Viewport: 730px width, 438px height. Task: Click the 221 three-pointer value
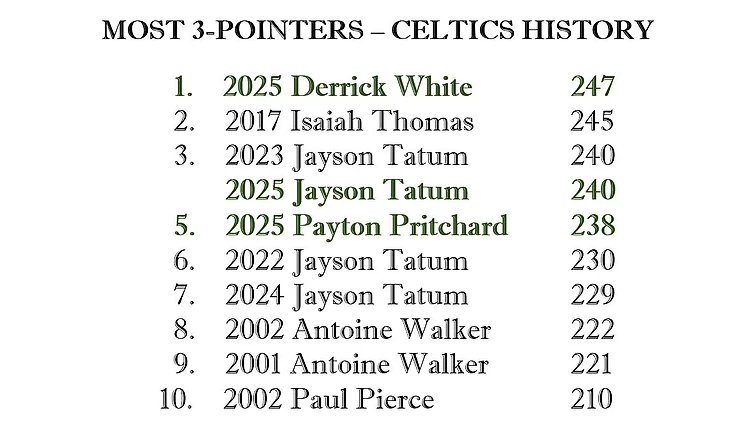coord(590,365)
